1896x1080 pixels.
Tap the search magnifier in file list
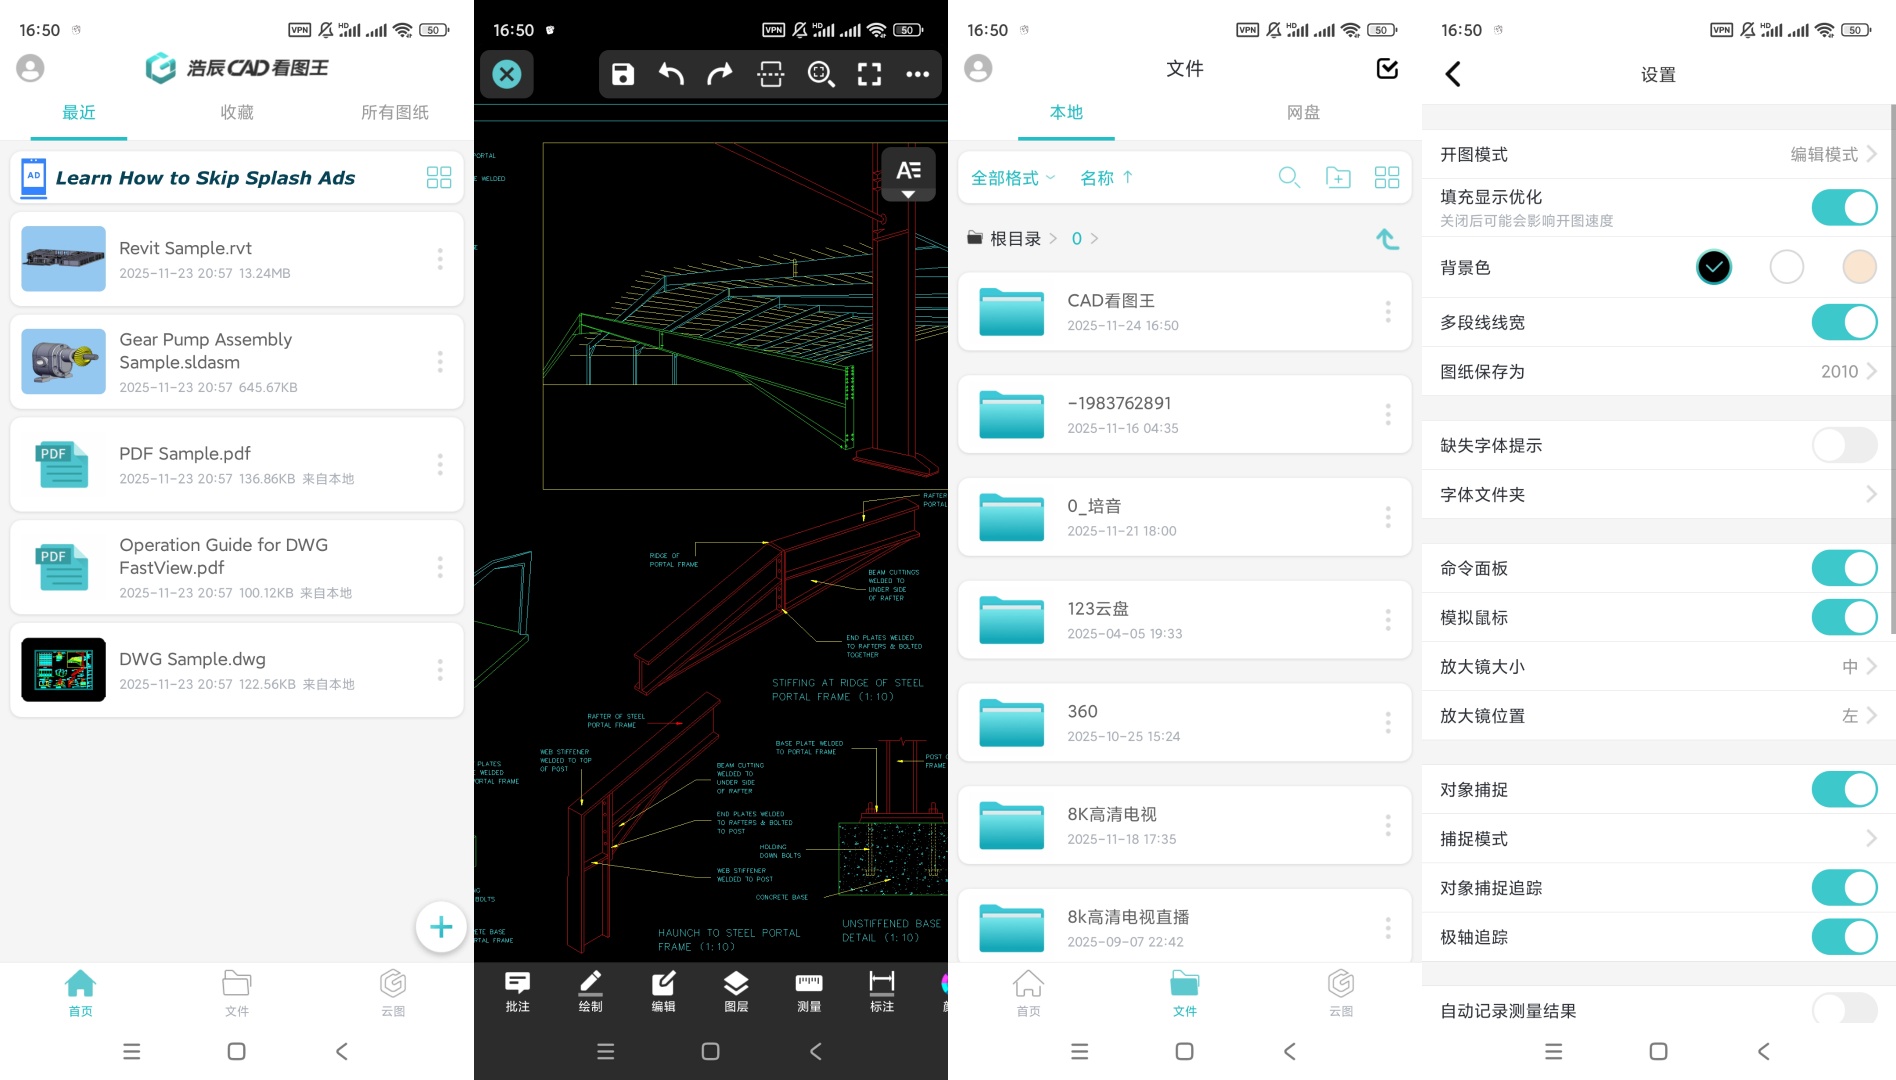(1289, 178)
